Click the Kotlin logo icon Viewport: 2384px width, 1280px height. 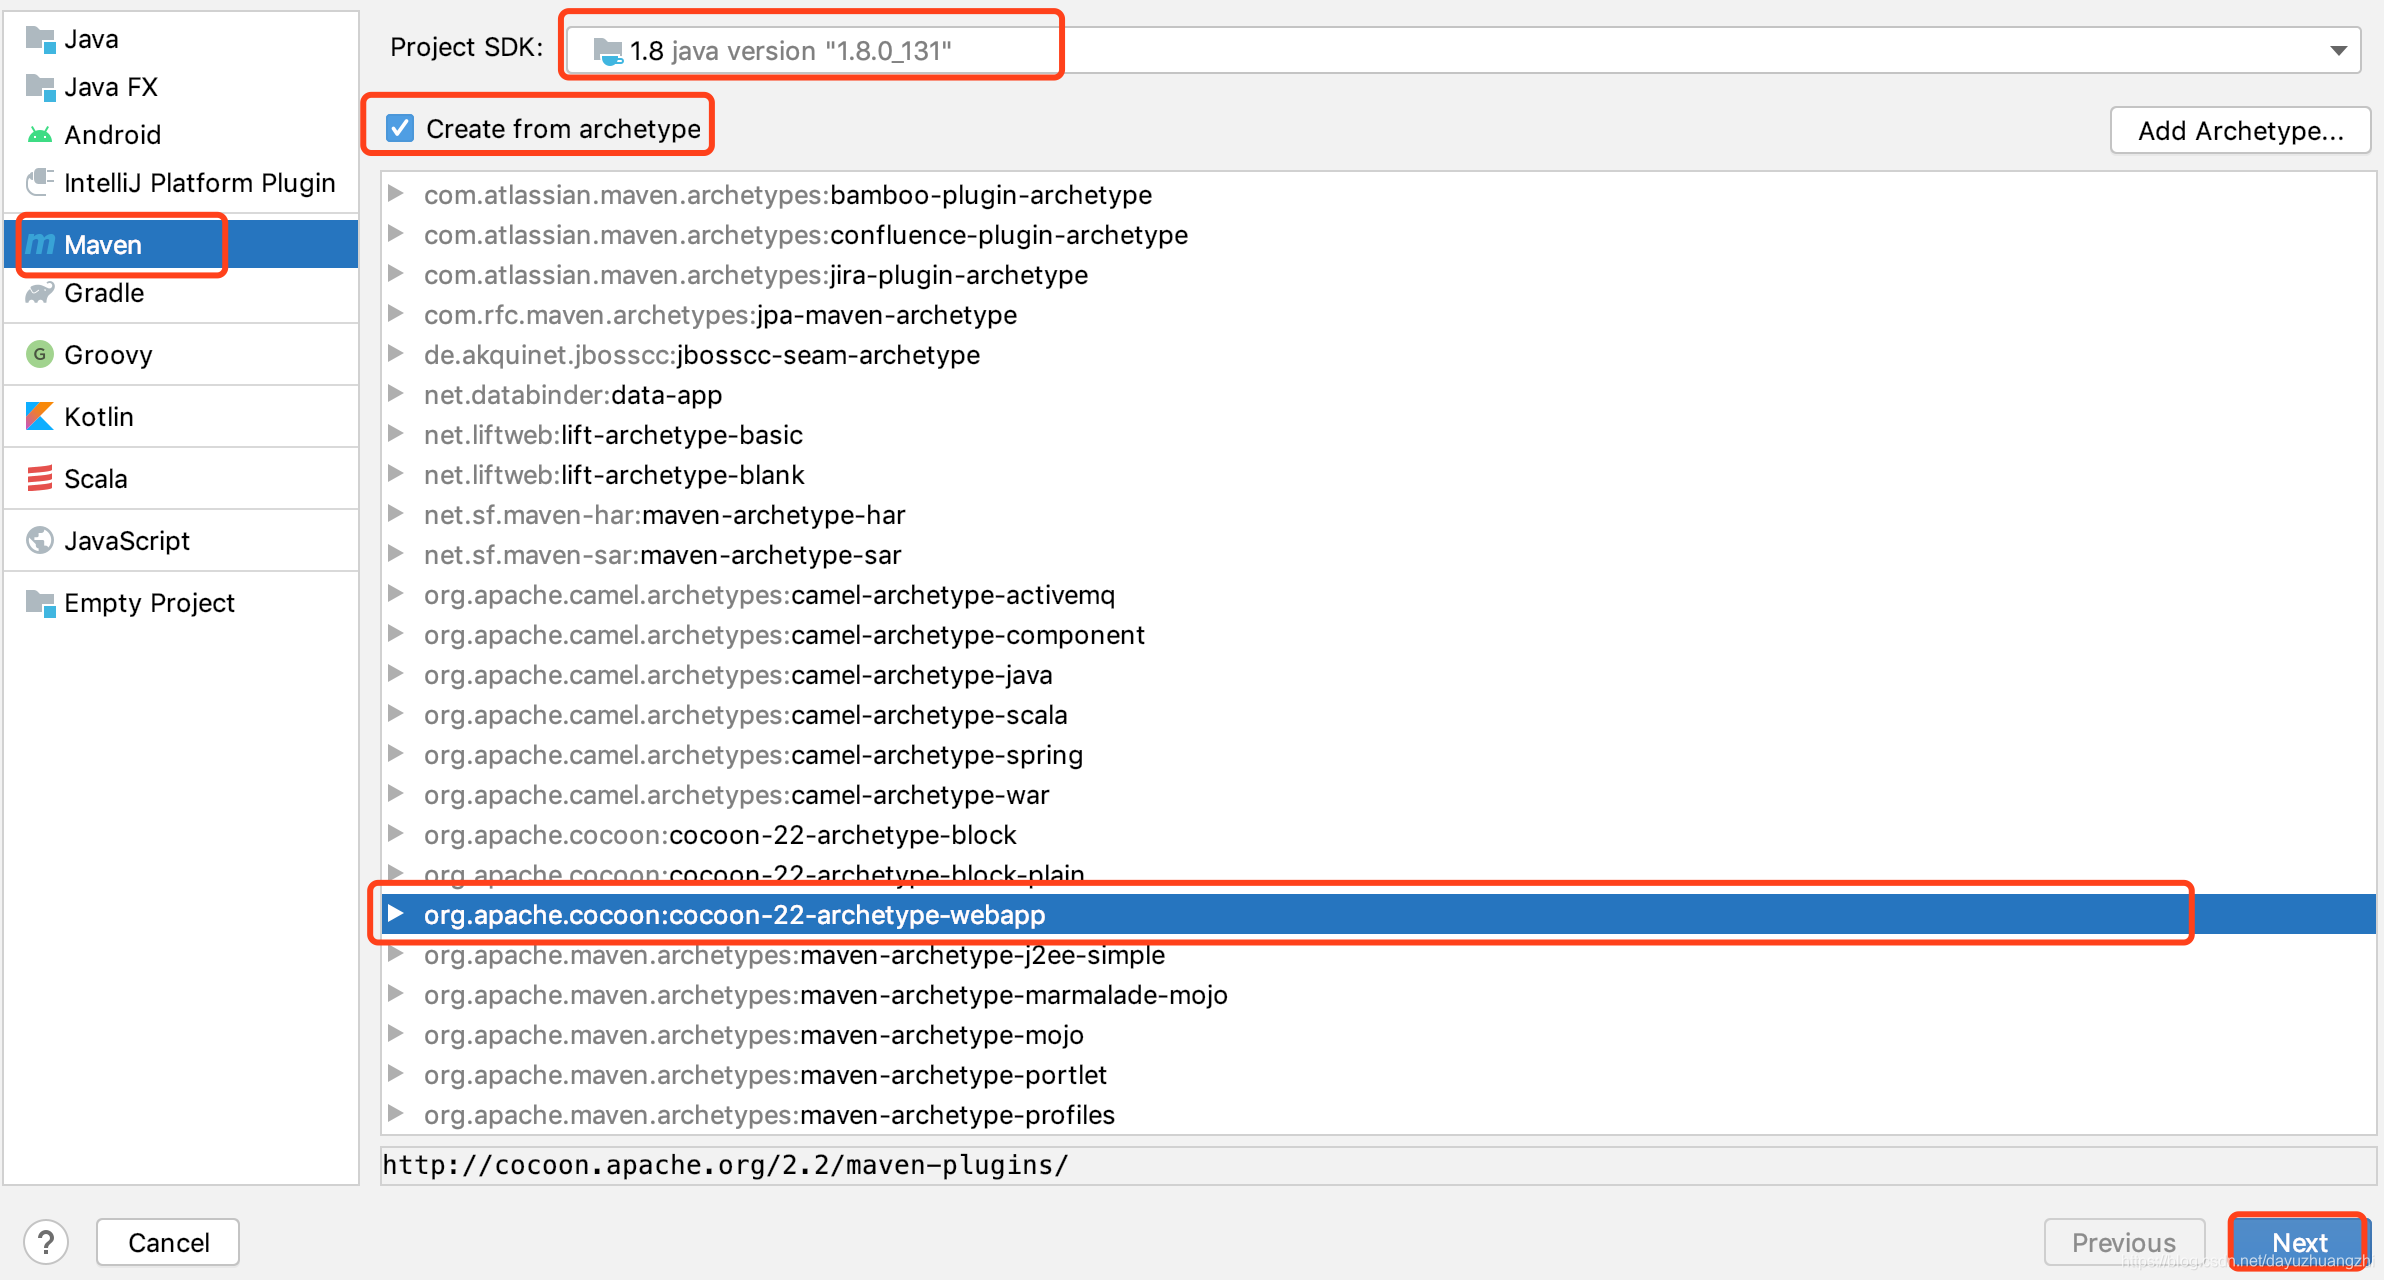tap(40, 416)
